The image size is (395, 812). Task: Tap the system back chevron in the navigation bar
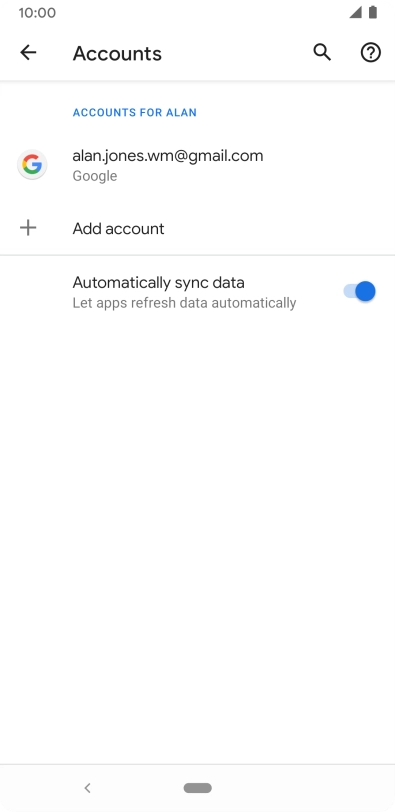pos(87,788)
